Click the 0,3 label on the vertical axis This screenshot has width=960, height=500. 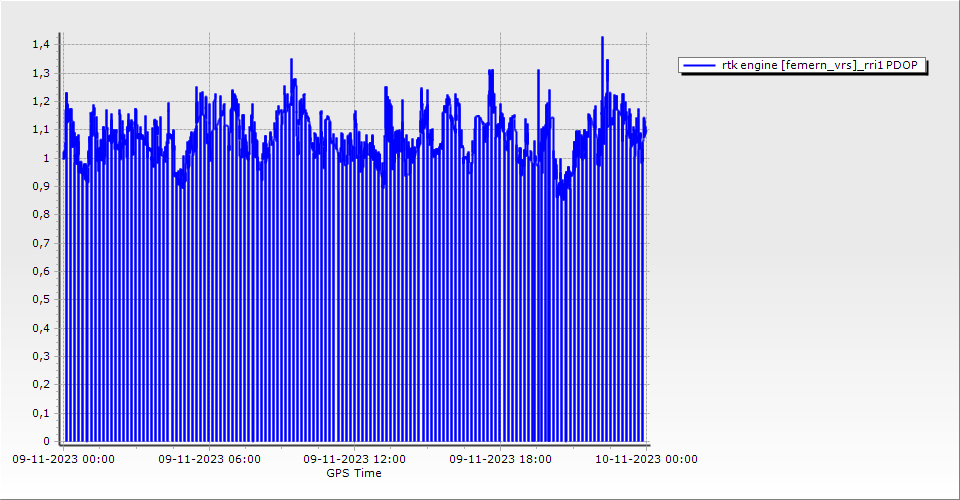[40, 356]
